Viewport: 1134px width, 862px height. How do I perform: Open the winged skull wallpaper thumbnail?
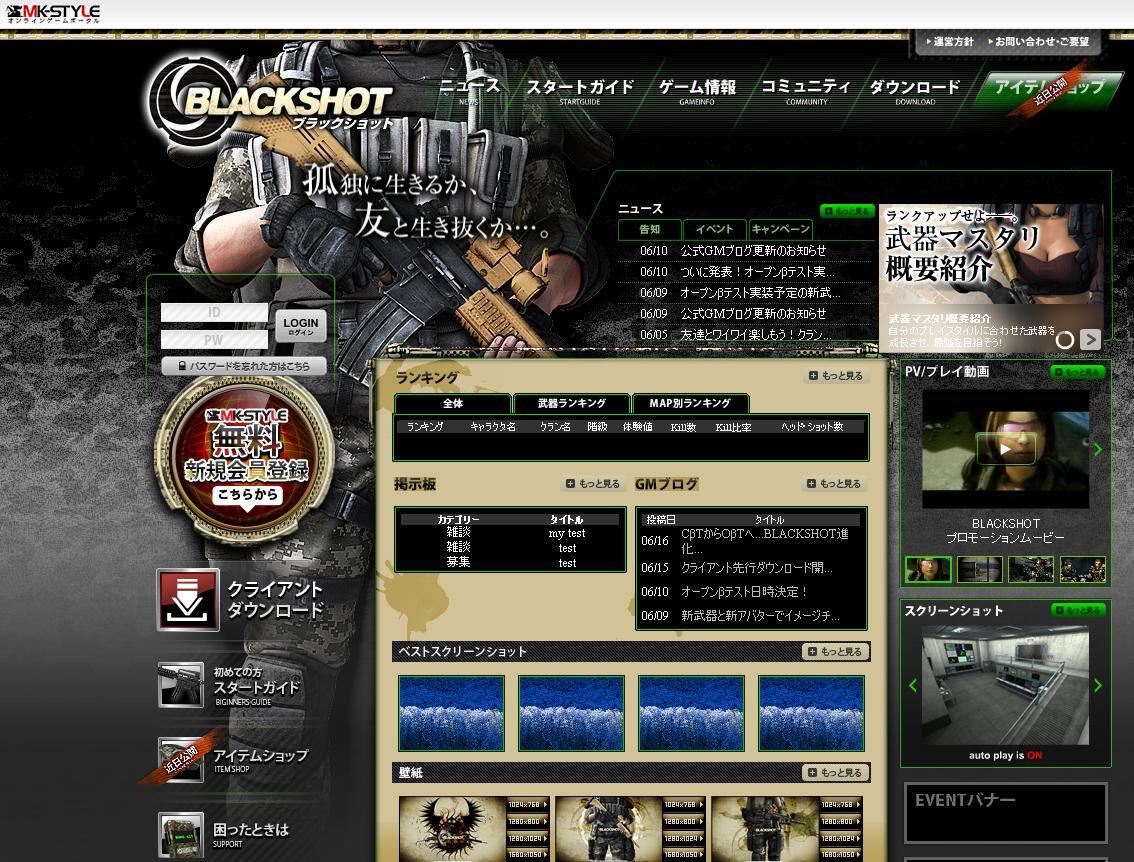click(454, 829)
